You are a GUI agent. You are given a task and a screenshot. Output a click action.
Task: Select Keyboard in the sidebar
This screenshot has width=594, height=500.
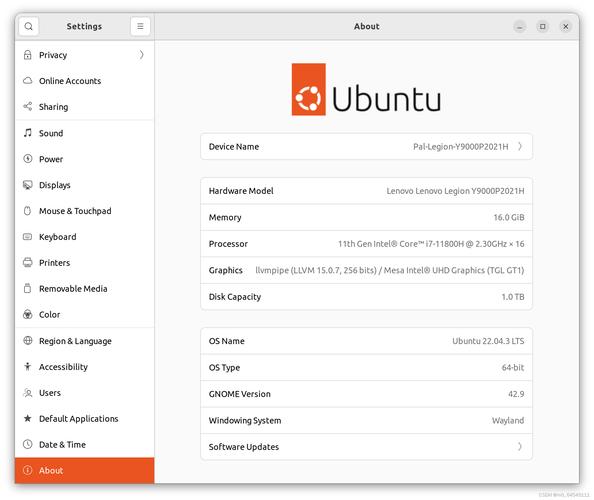click(x=84, y=237)
